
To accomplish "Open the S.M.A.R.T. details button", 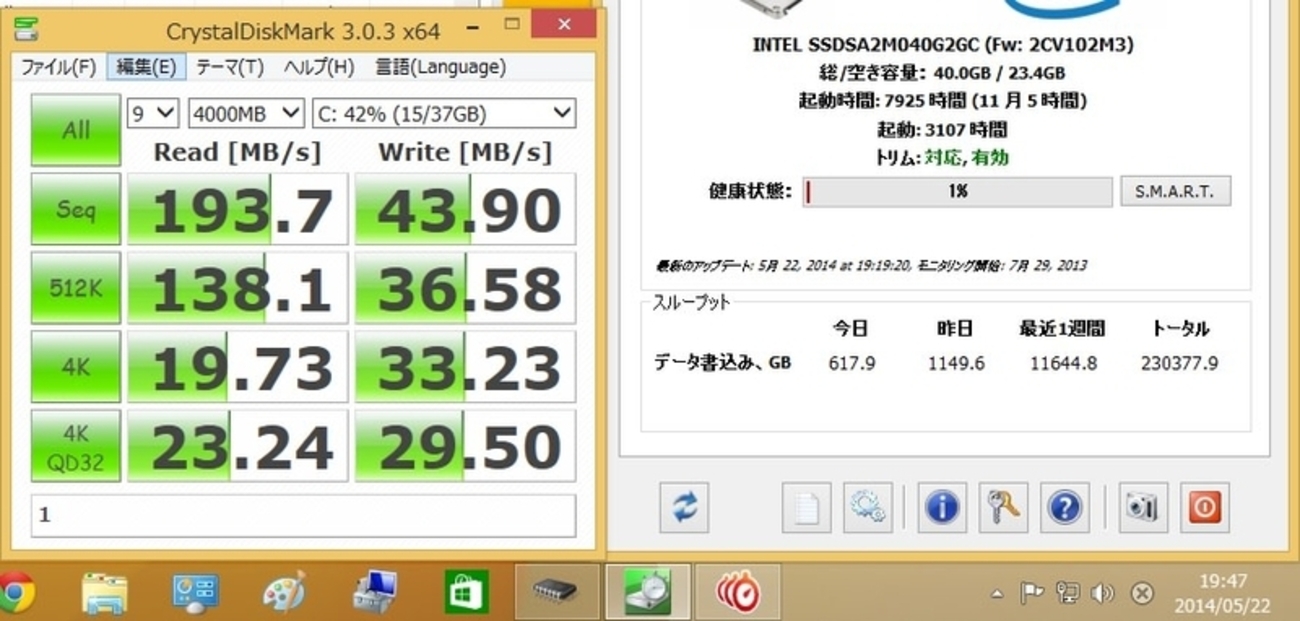I will click(x=1175, y=191).
